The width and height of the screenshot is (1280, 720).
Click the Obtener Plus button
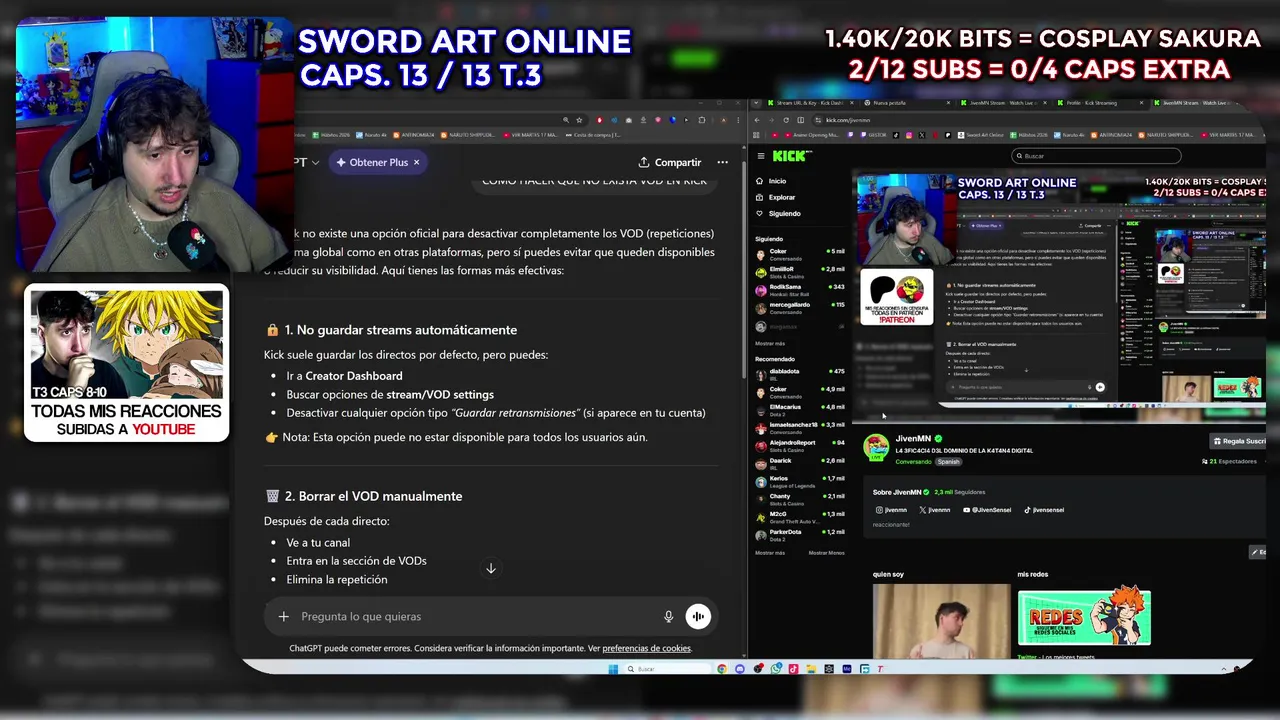coord(371,162)
